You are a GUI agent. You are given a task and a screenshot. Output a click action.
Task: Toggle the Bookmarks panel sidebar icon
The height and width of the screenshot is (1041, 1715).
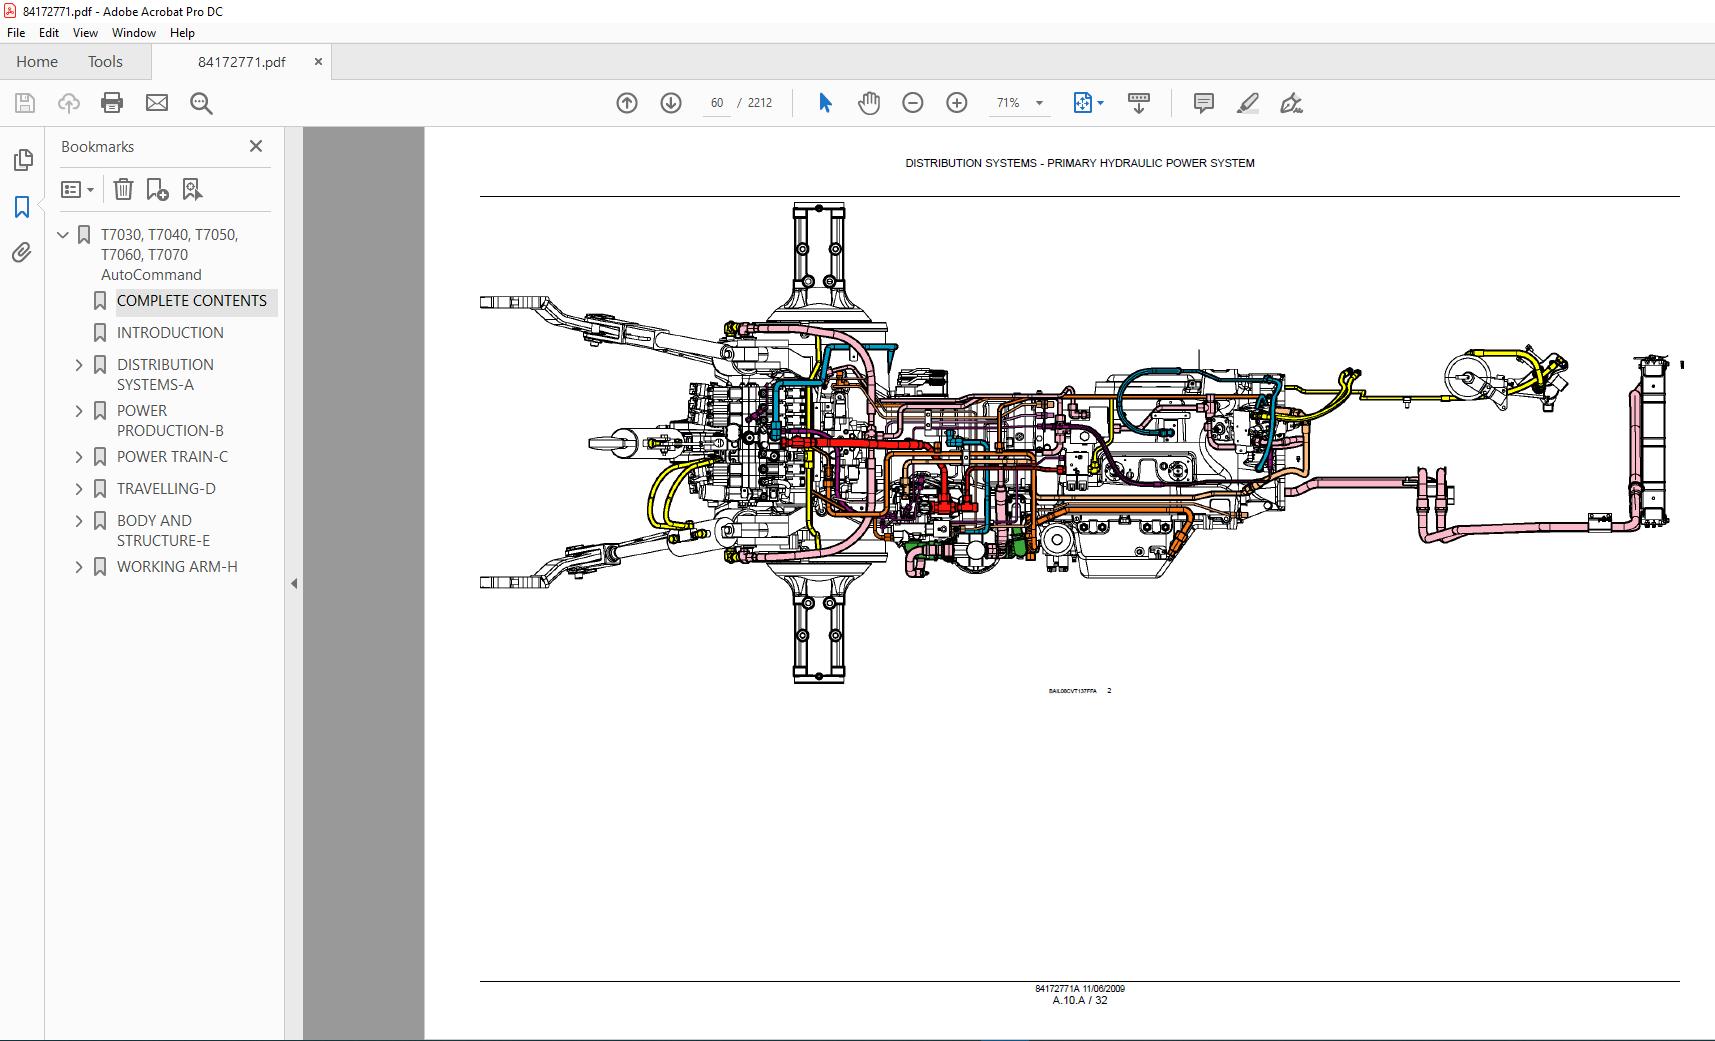[x=22, y=207]
